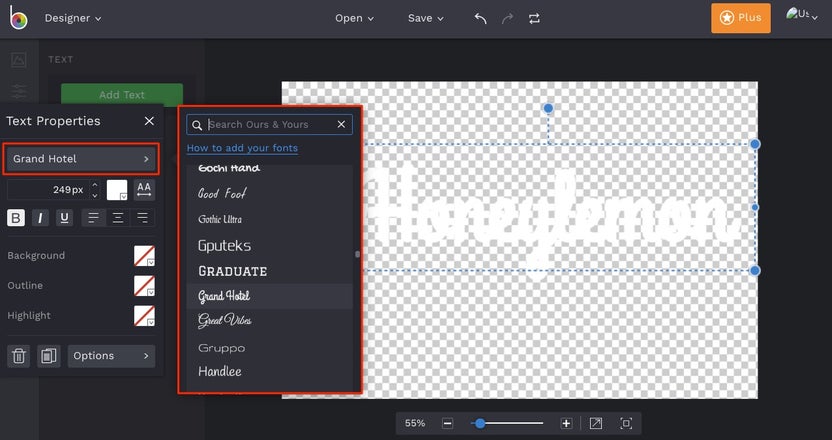Click the zoom slider handle

(480, 423)
